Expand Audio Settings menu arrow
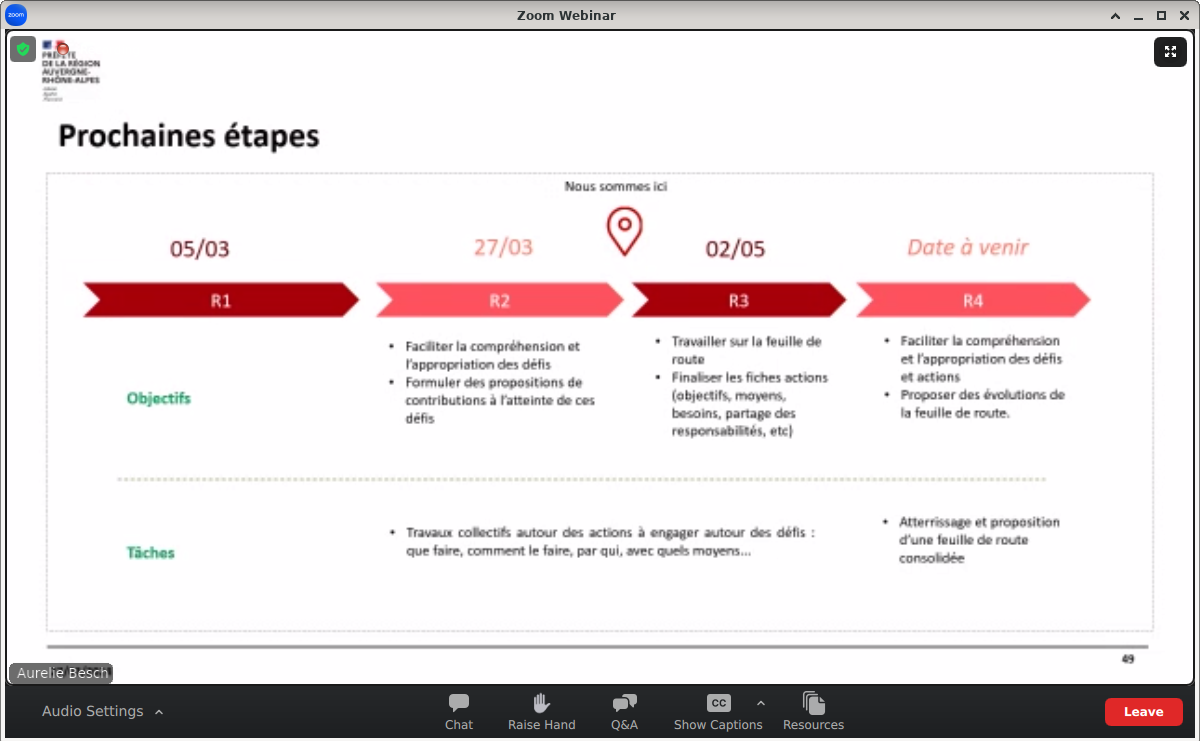Screen dimensions: 1200x741 tap(159, 712)
